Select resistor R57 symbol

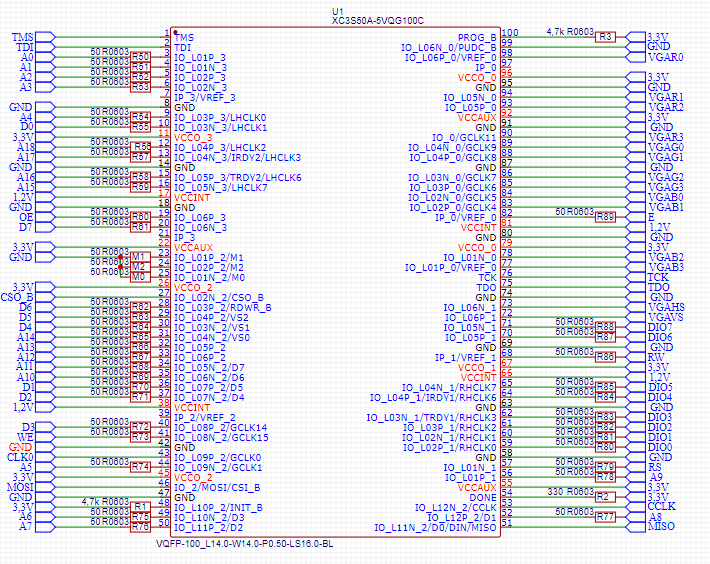(140, 157)
